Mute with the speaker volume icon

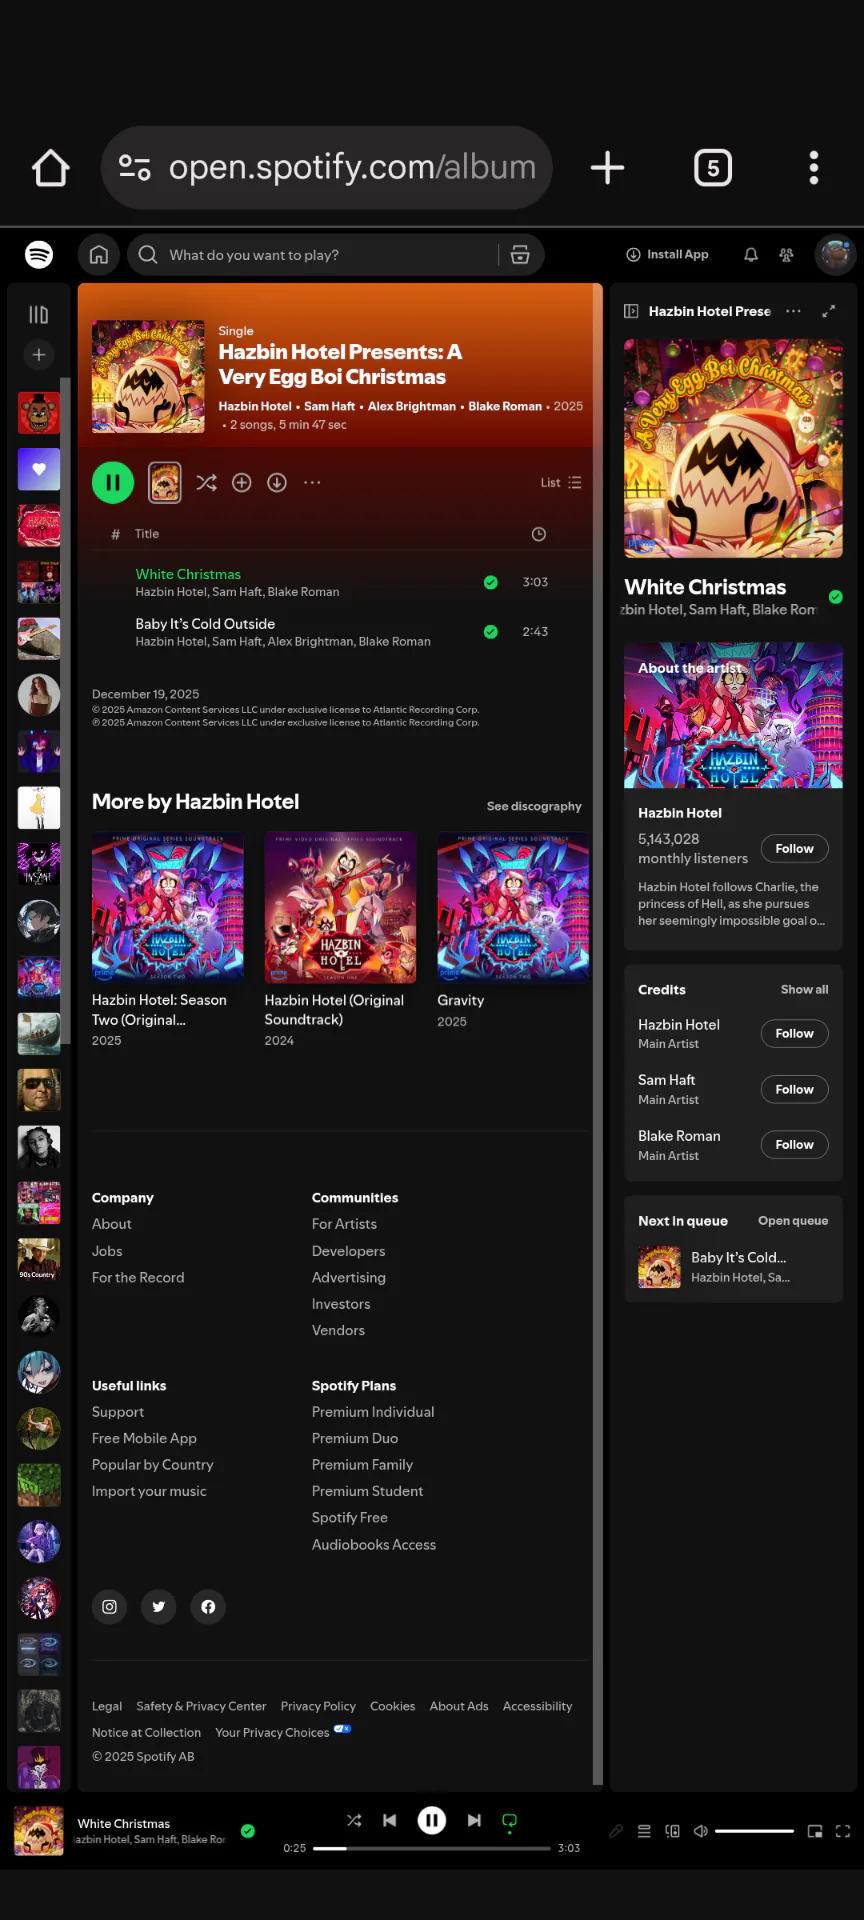(x=701, y=1831)
